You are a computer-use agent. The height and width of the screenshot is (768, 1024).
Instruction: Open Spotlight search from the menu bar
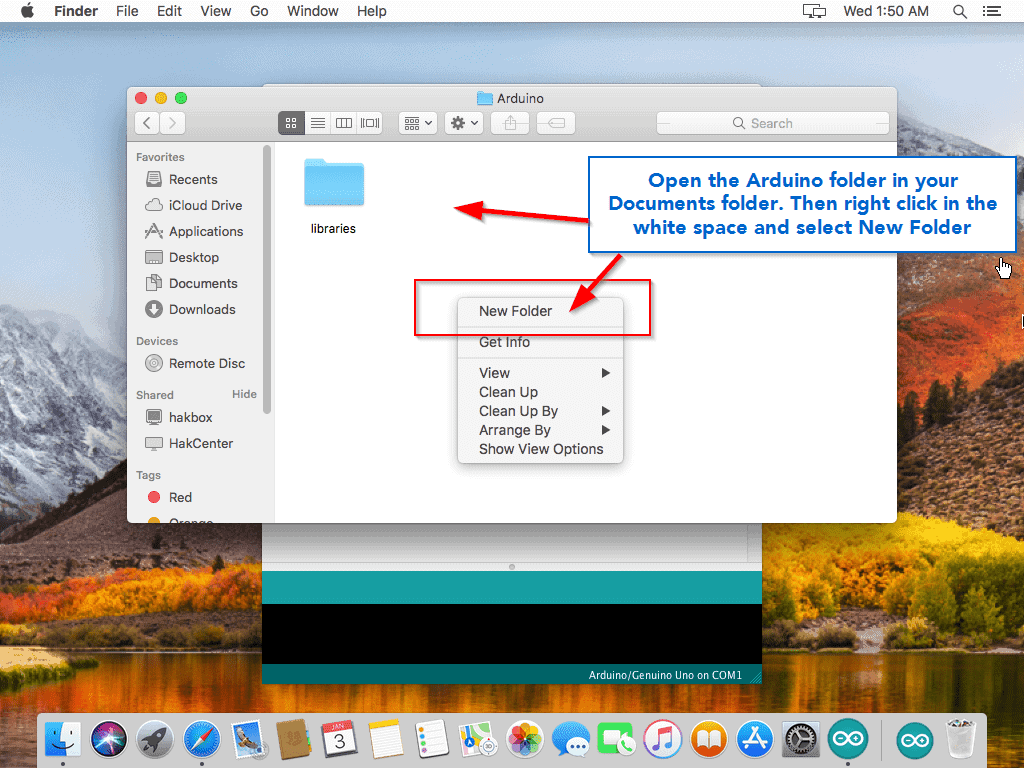pyautogui.click(x=960, y=11)
